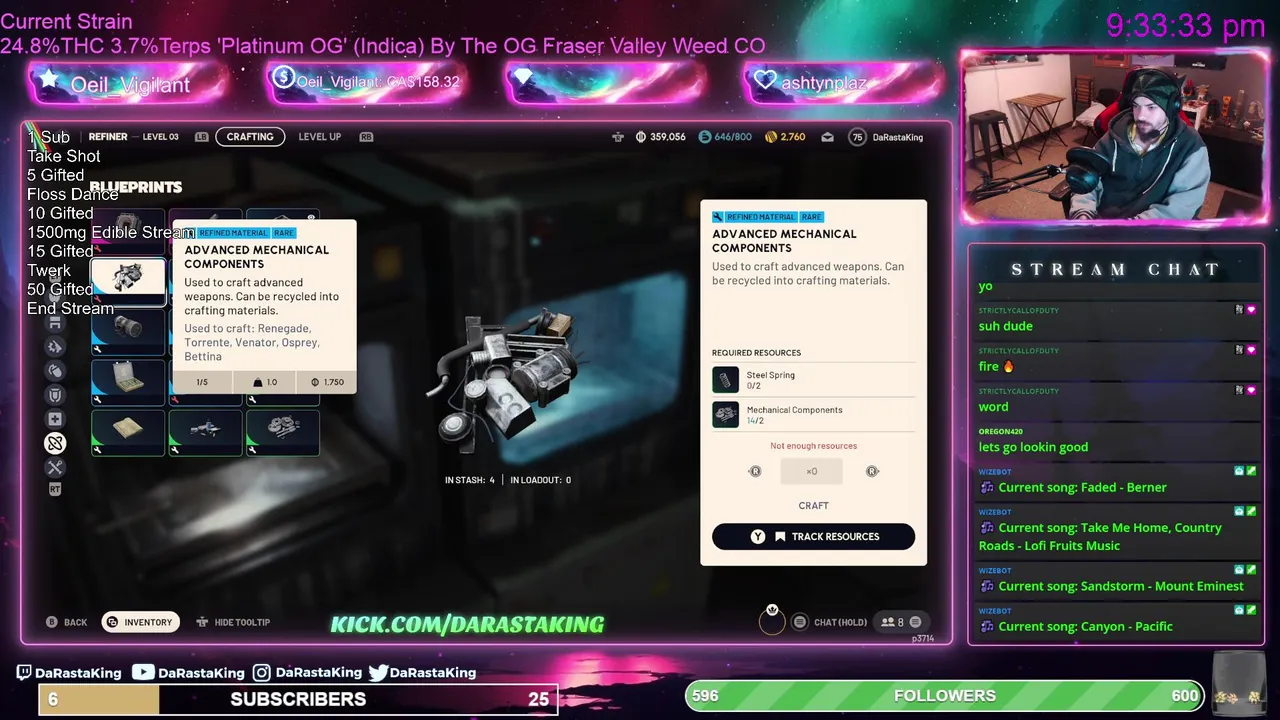Click the RB bumper prompt icon

(x=366, y=137)
